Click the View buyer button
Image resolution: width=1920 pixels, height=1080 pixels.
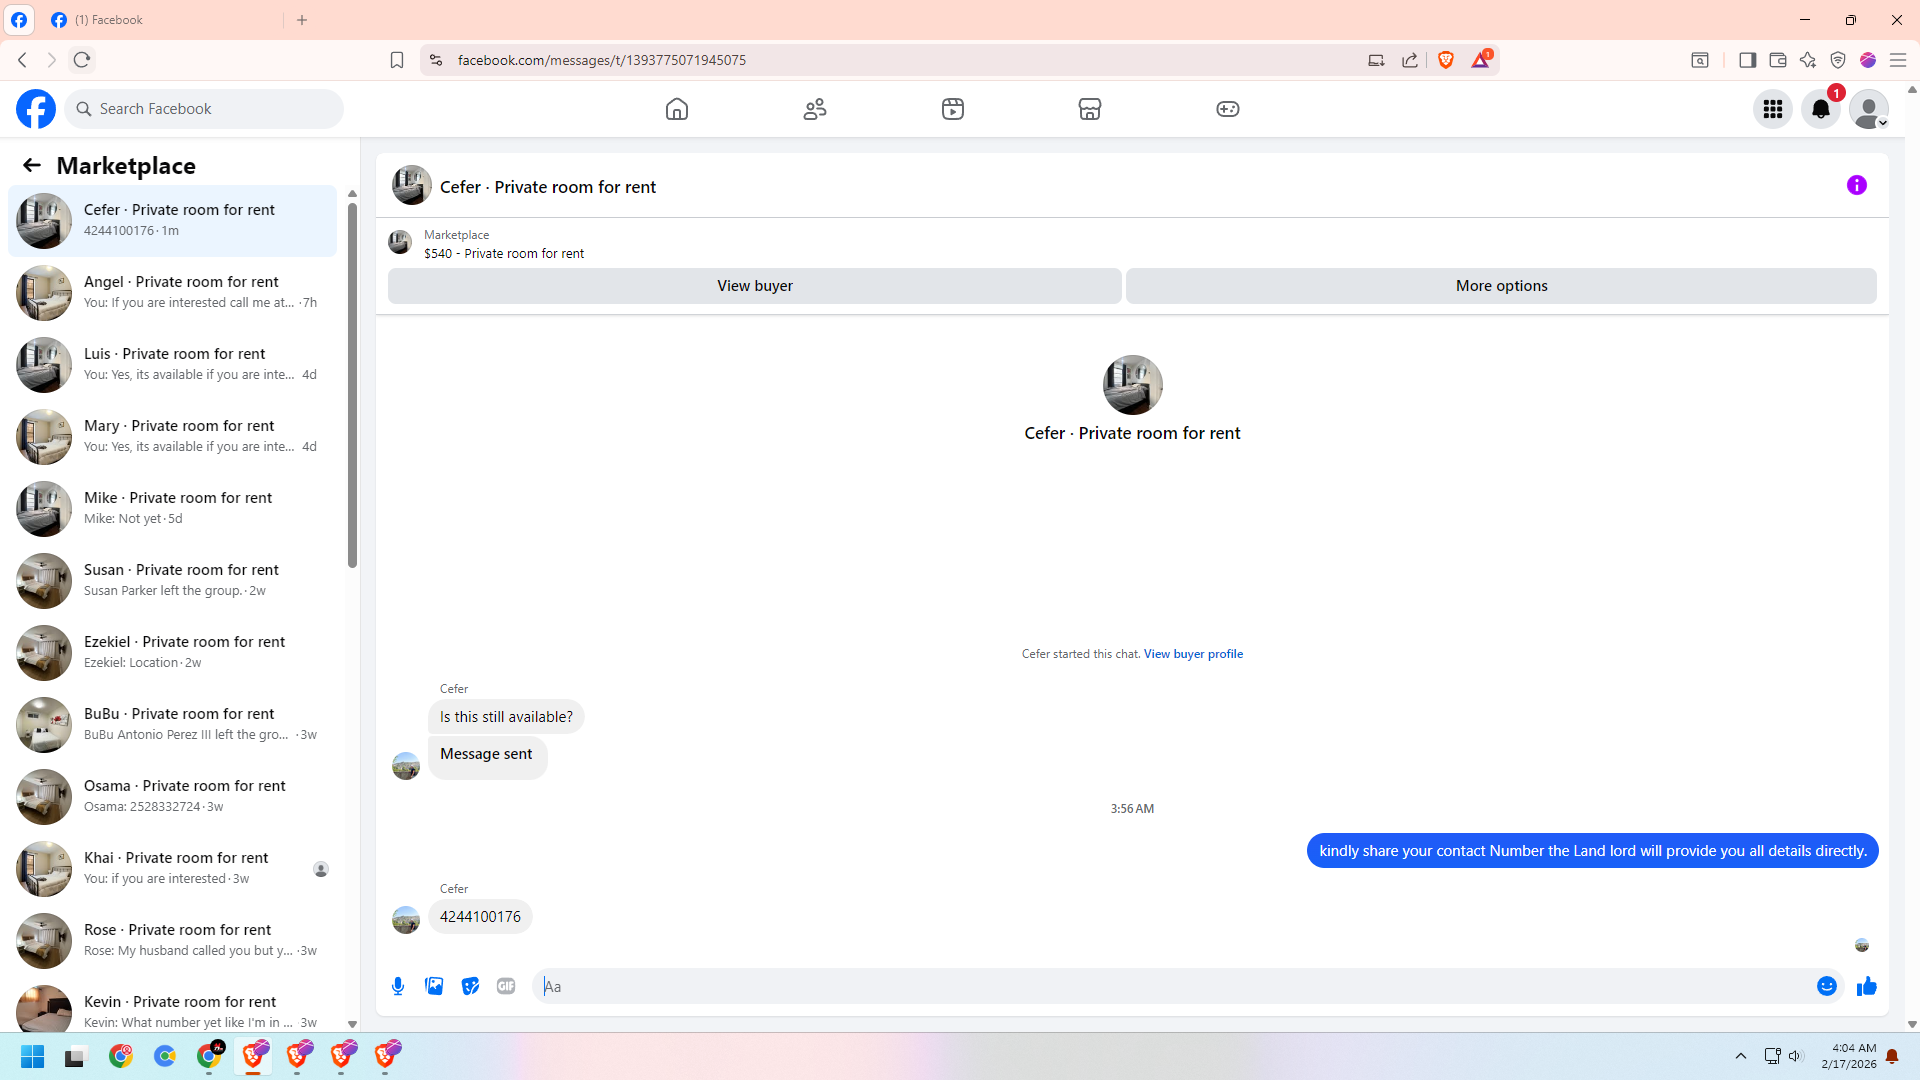(x=755, y=286)
